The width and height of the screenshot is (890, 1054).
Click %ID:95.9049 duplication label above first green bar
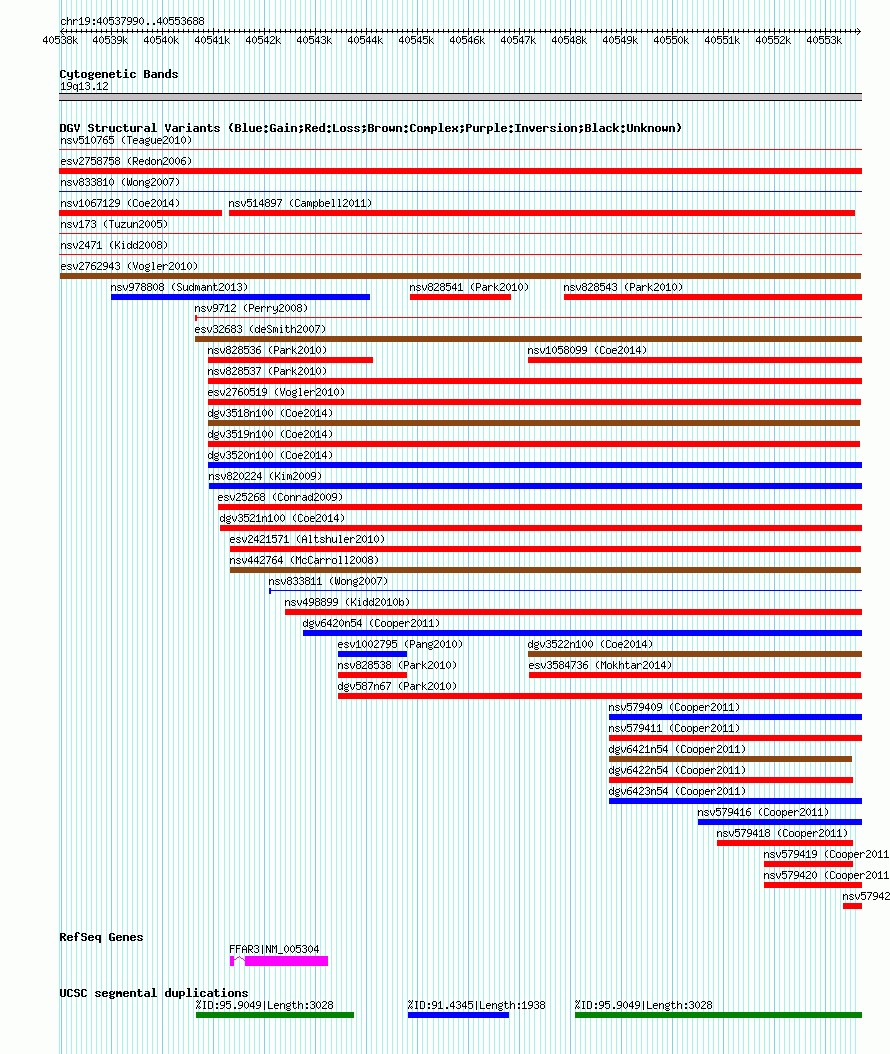[x=264, y=1006]
